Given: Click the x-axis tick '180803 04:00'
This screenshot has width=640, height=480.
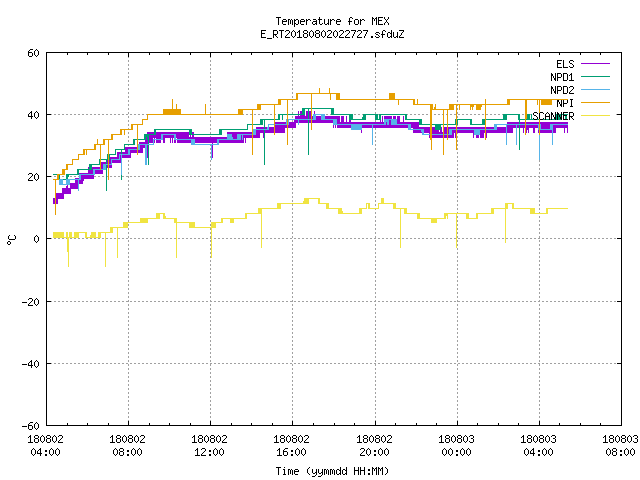Looking at the screenshot, I should (x=538, y=446).
